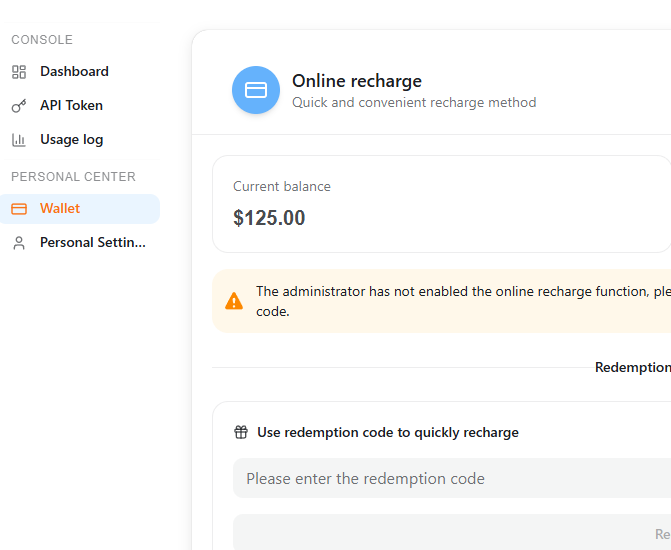Image resolution: width=671 pixels, height=550 pixels.
Task: Click the Personal Settings user icon
Action: click(19, 243)
